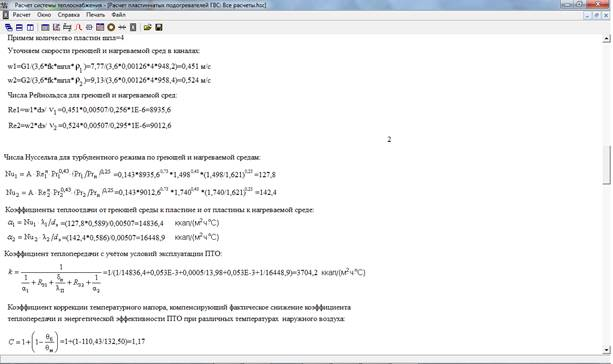Click the cascade windows toolbar icon
The width and height of the screenshot is (613, 364).
pyautogui.click(x=8, y=27)
